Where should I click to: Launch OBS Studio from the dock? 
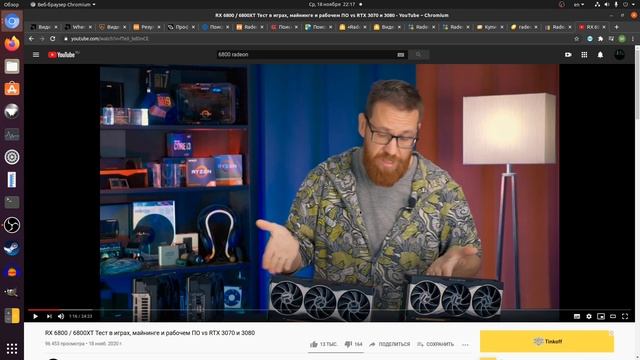(12, 225)
